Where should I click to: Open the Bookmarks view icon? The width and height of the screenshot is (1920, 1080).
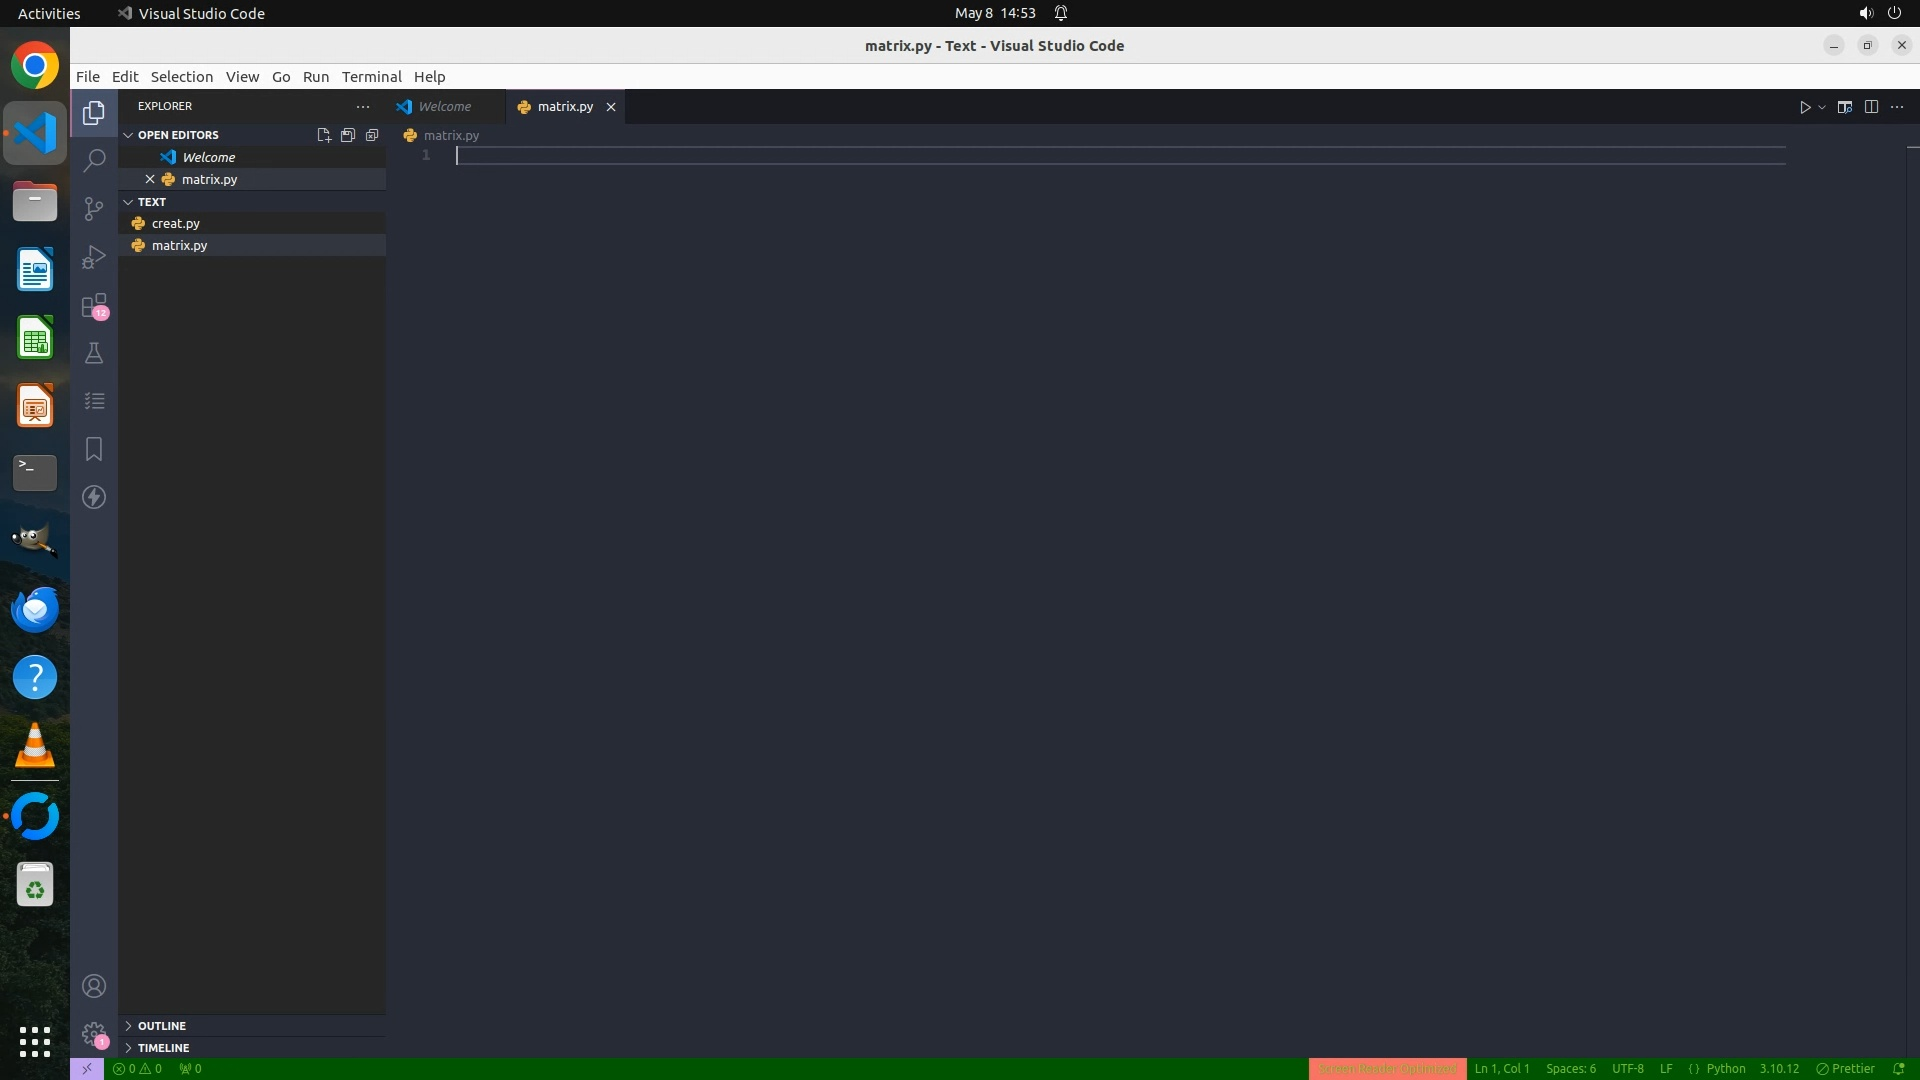click(94, 449)
